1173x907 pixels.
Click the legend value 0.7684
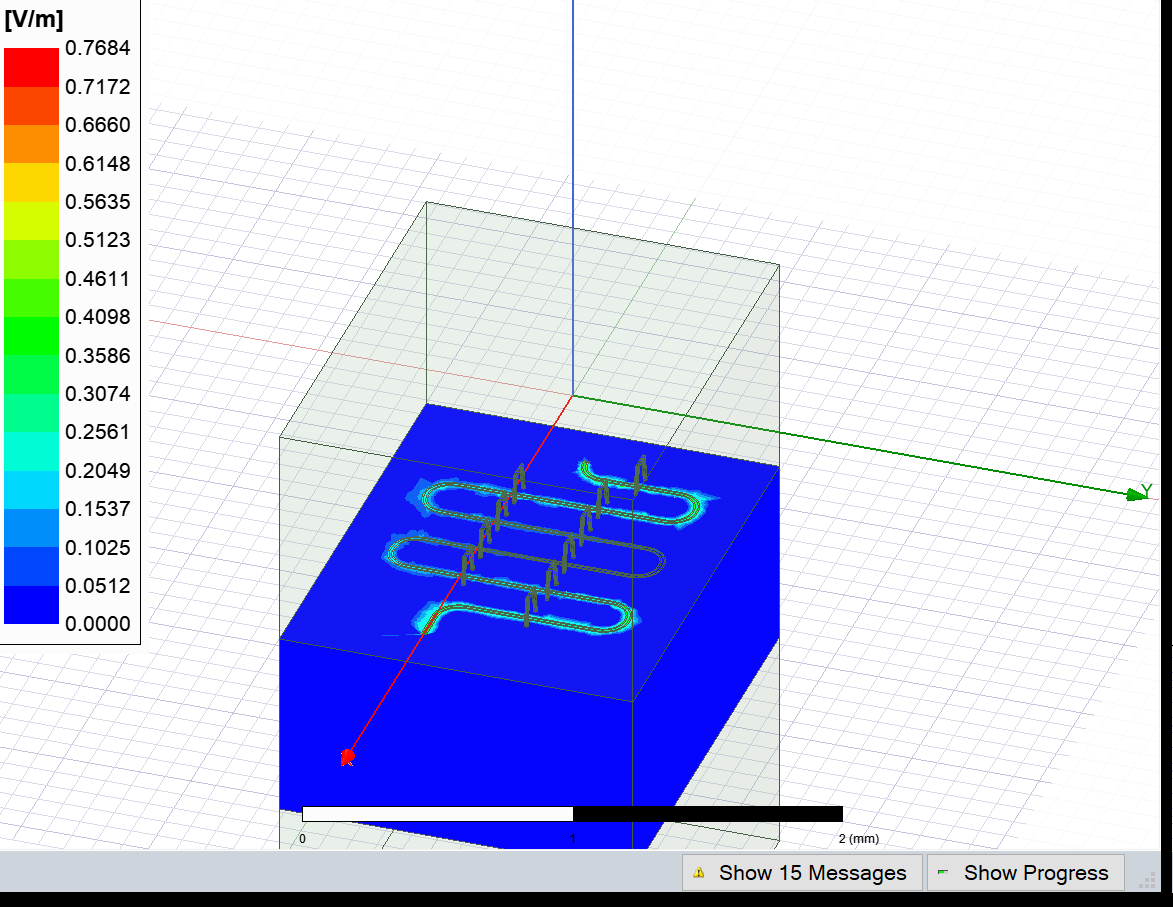pos(97,48)
